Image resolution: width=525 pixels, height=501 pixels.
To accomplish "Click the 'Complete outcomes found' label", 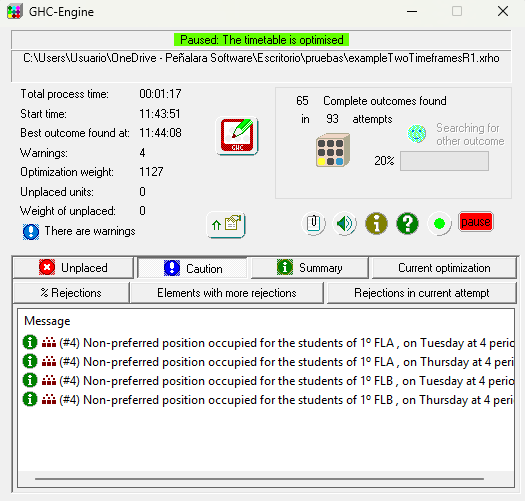I will pyautogui.click(x=385, y=101).
